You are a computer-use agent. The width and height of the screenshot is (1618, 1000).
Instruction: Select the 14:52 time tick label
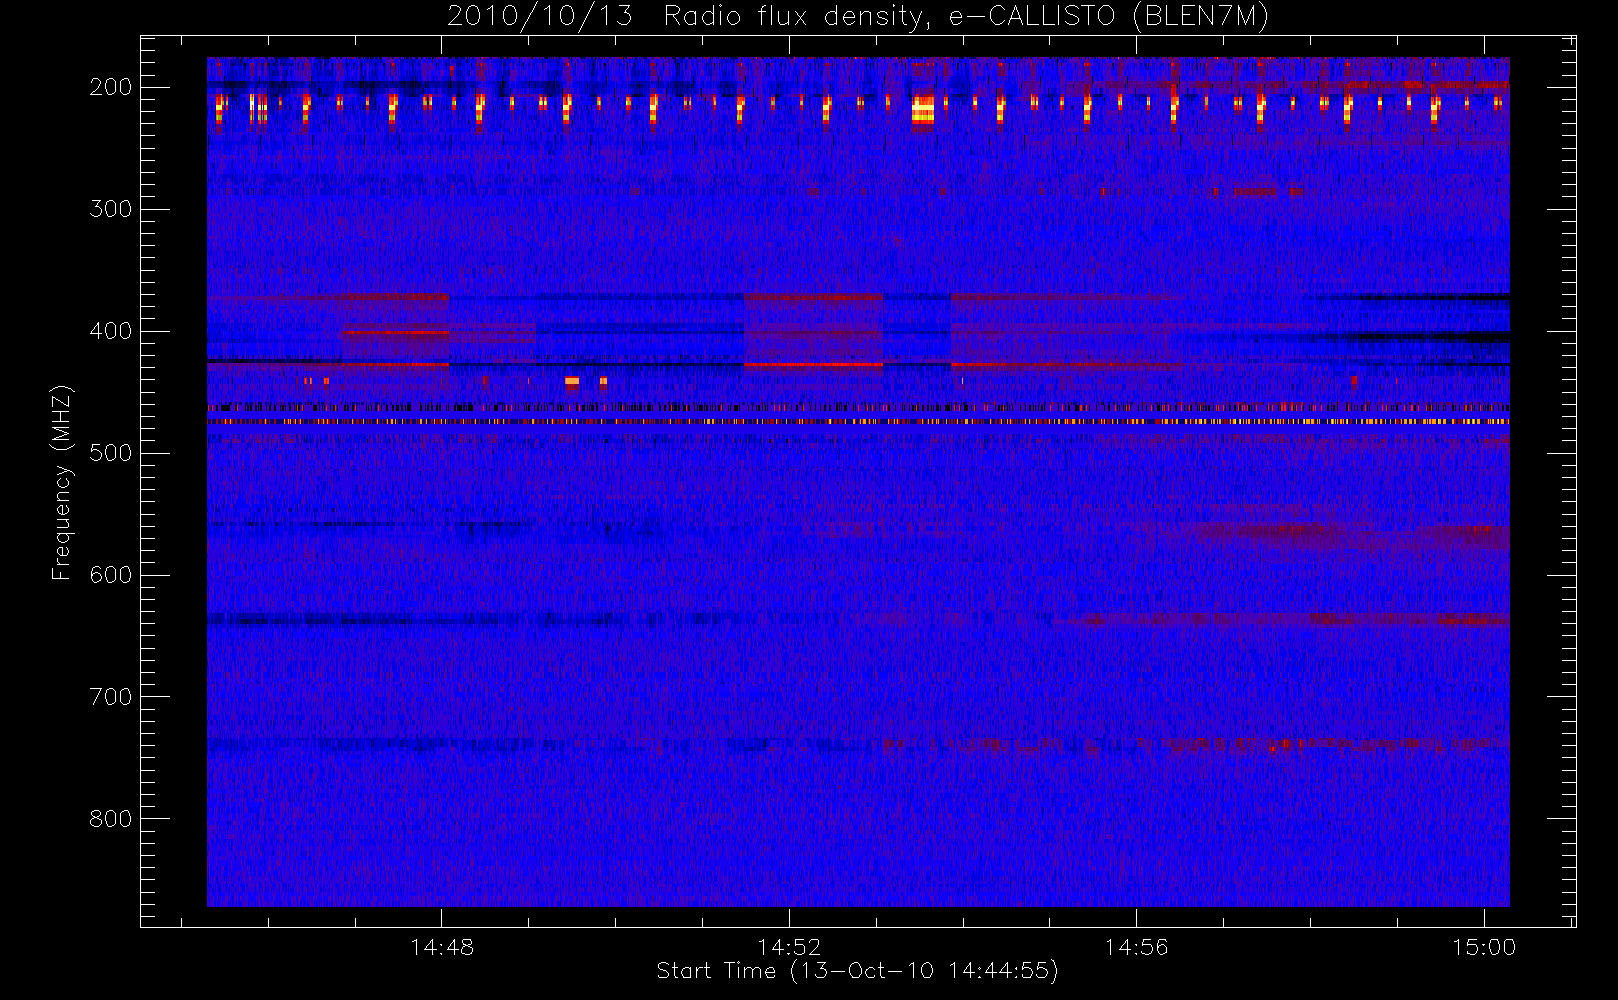[x=789, y=947]
